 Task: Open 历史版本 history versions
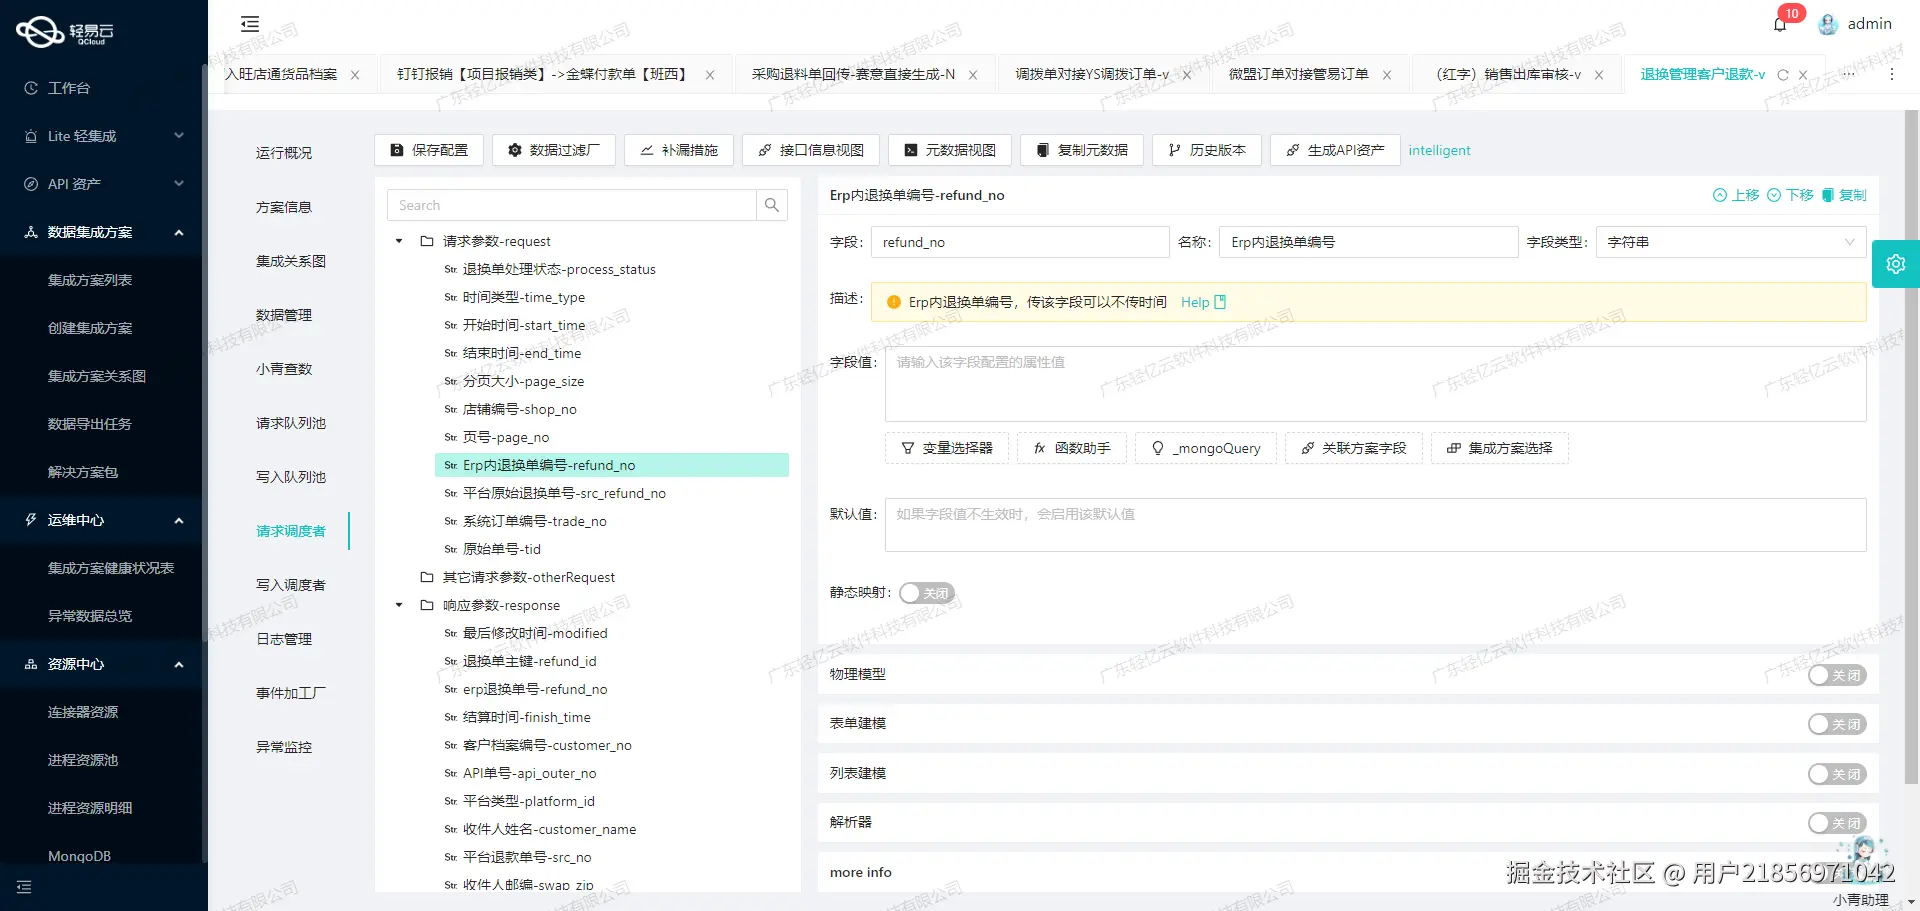click(x=1206, y=150)
